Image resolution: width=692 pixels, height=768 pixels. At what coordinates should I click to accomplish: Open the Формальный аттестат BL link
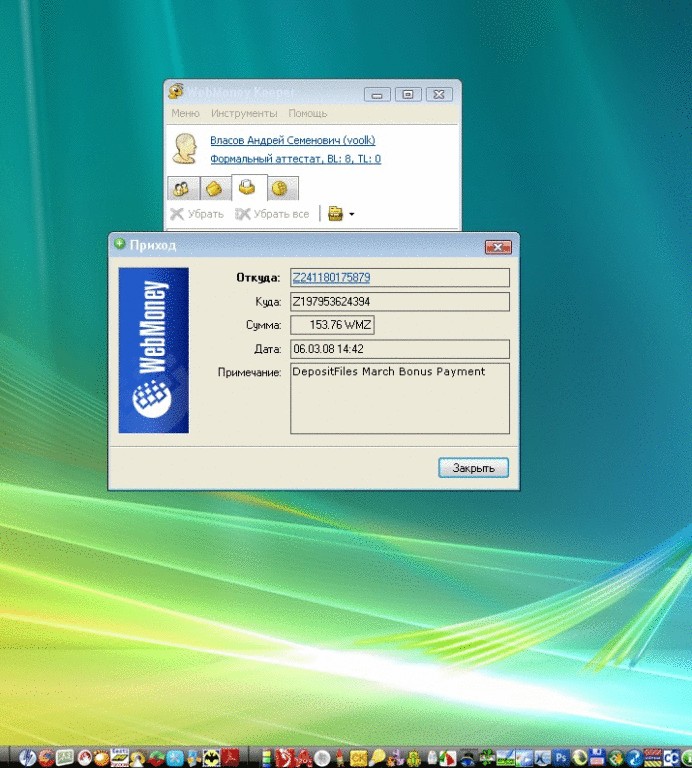tap(295, 159)
